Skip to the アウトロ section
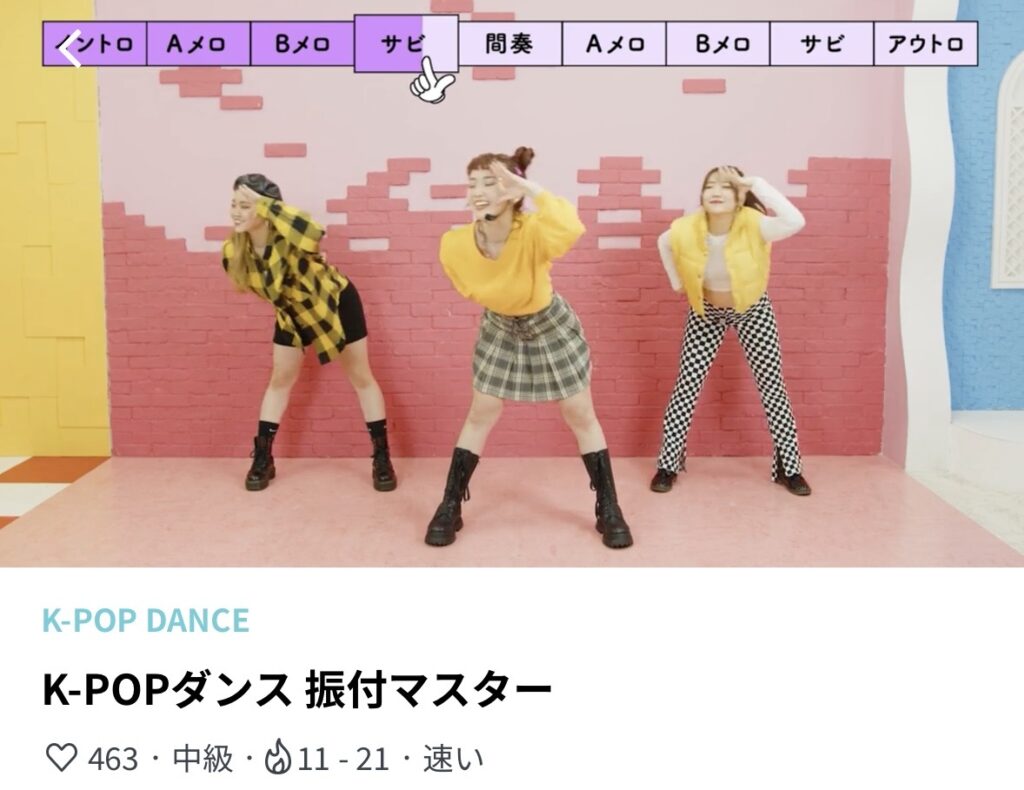Image resolution: width=1024 pixels, height=790 pixels. [x=925, y=44]
